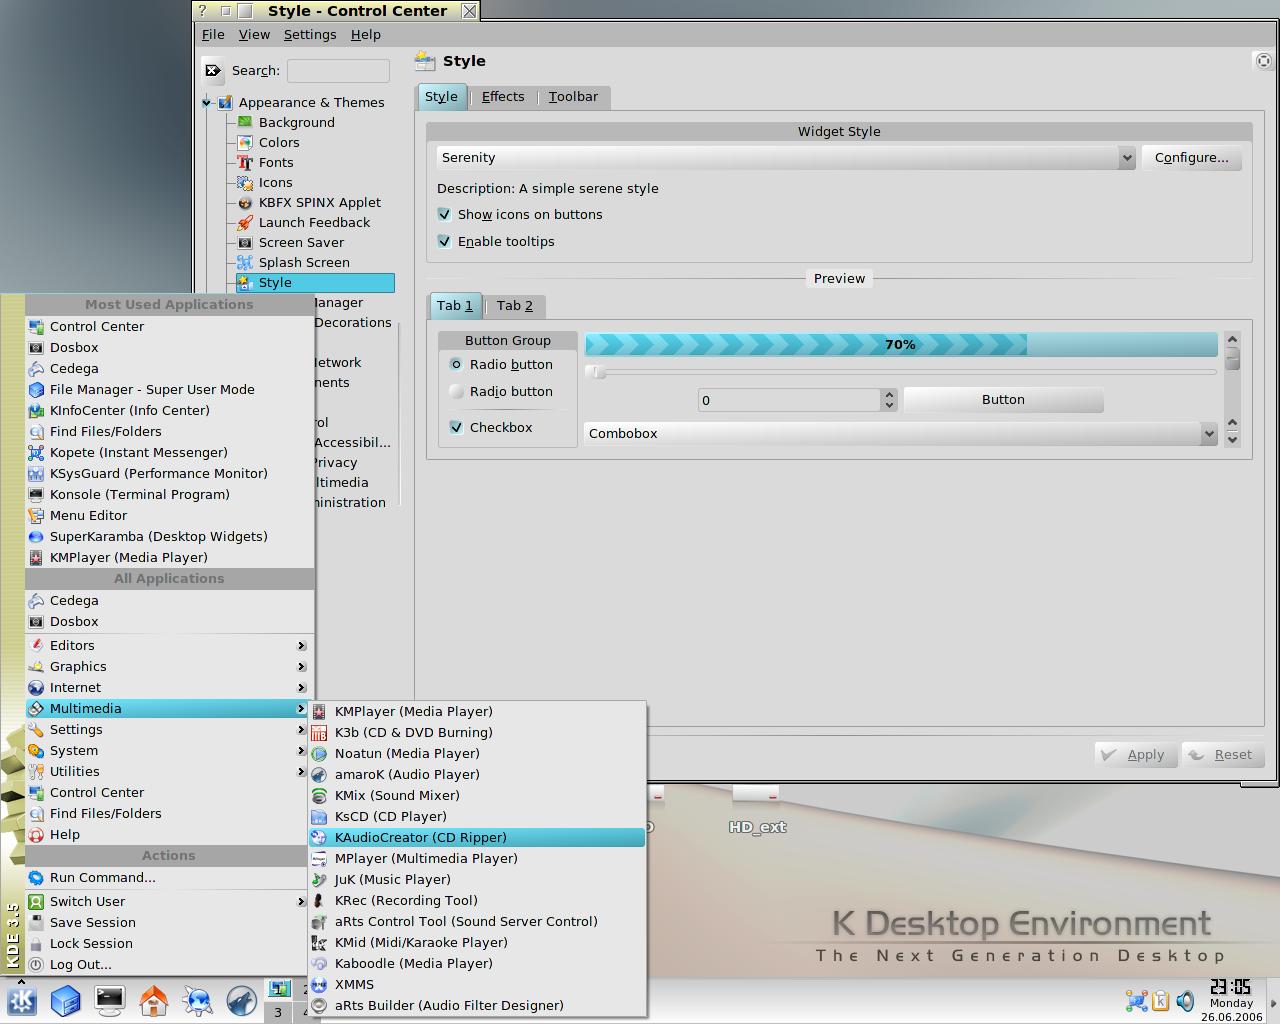
Task: Switch to the Effects tab
Action: click(x=503, y=97)
